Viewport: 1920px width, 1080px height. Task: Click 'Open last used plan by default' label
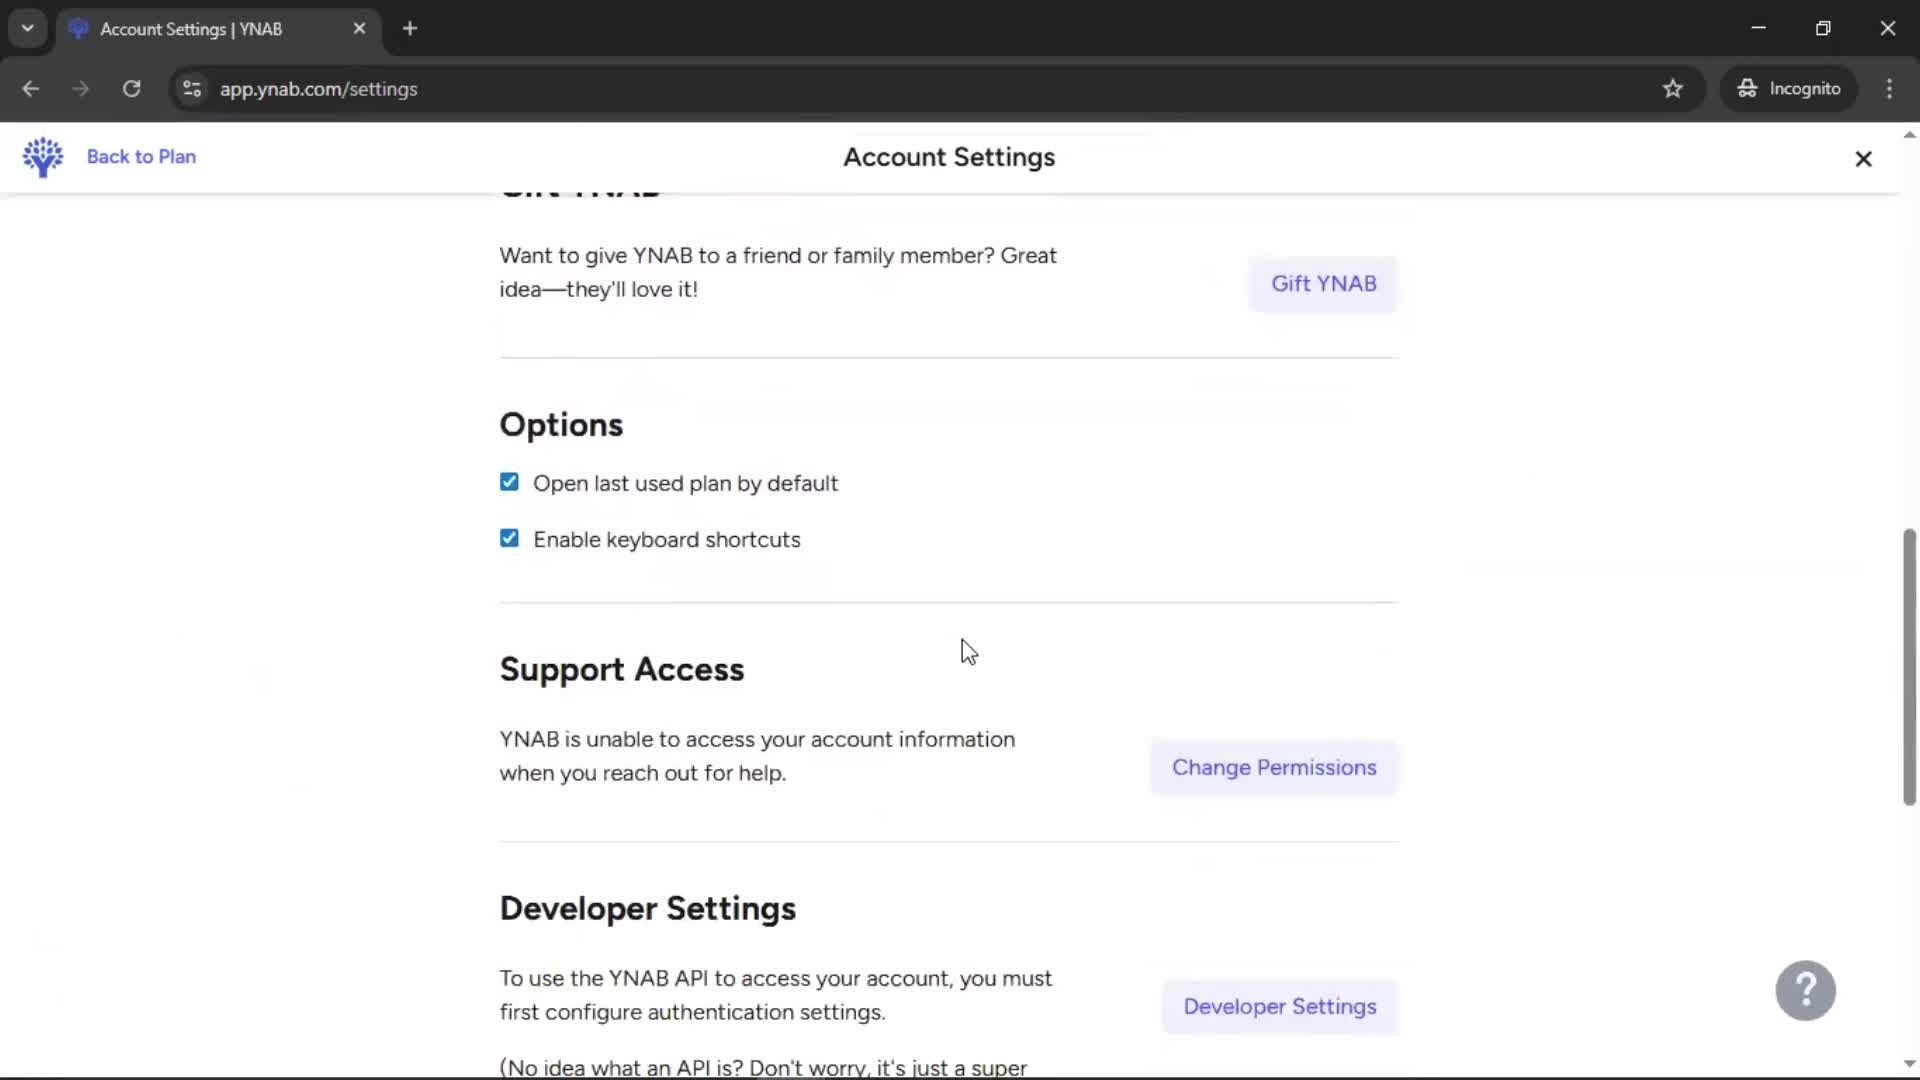(x=685, y=484)
